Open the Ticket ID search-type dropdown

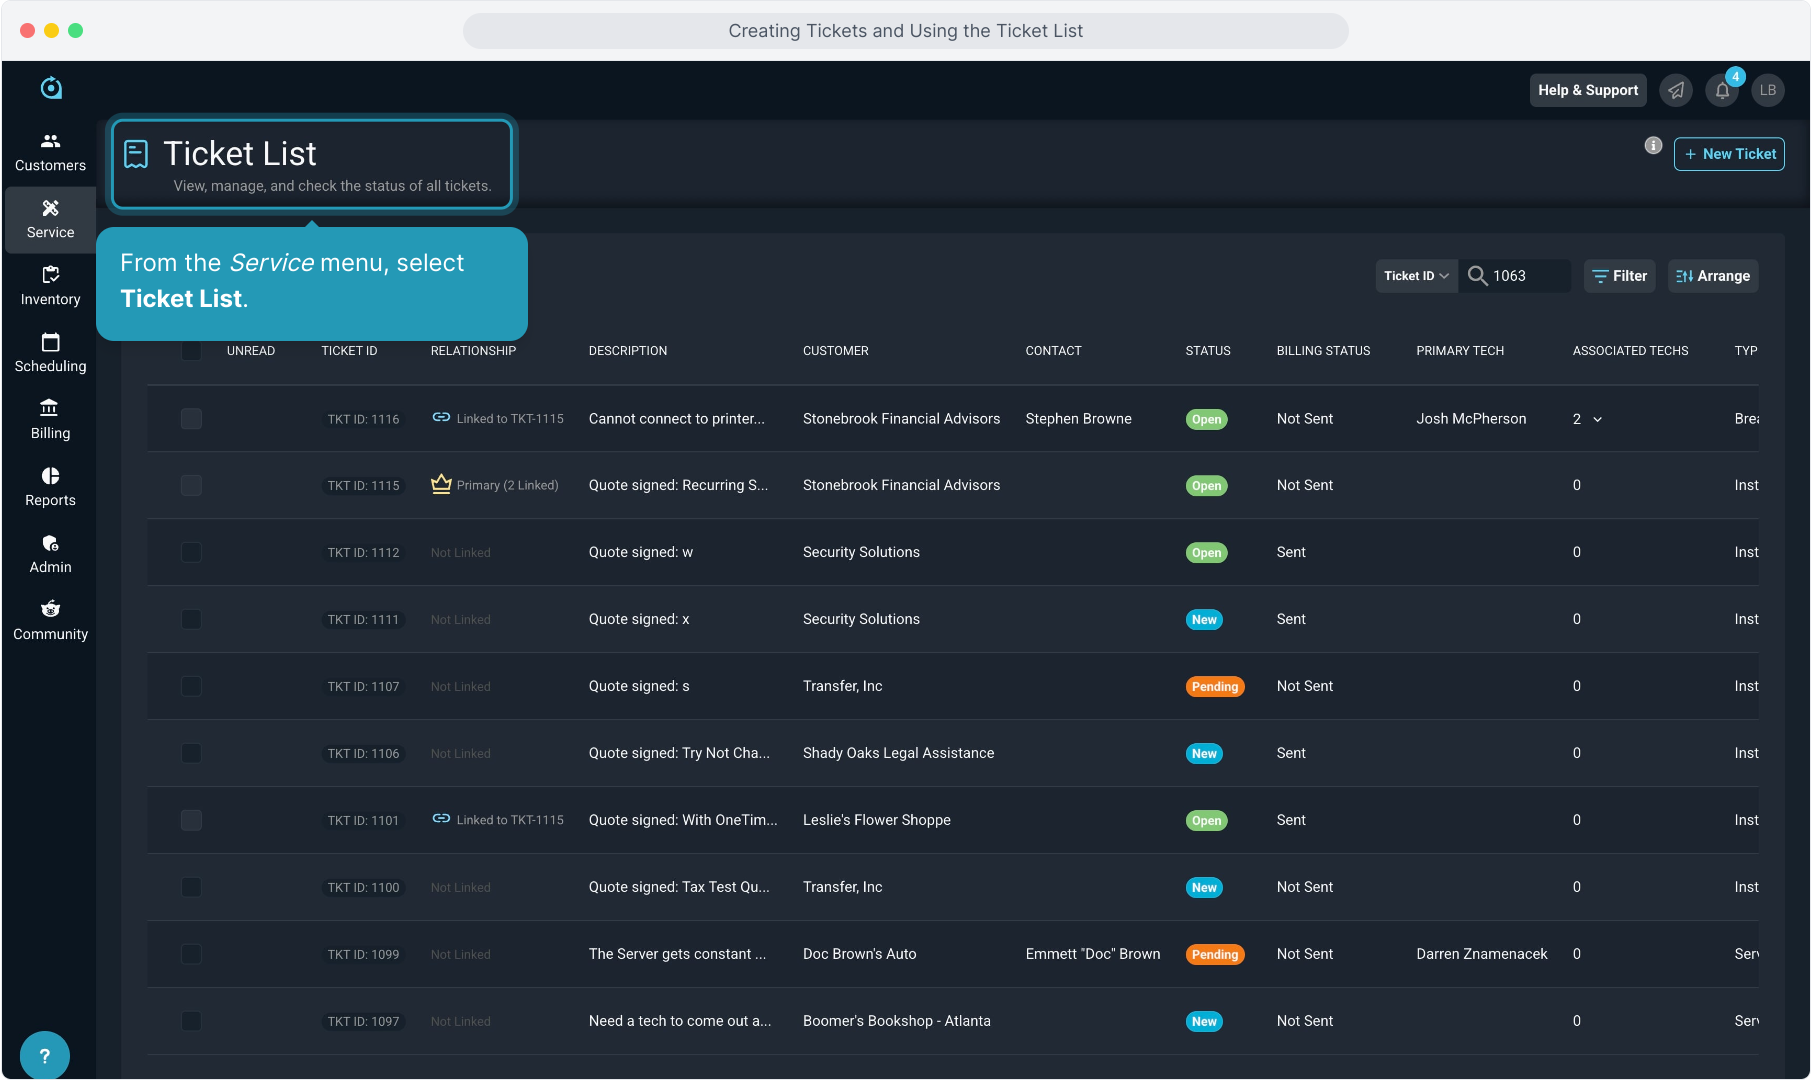[x=1415, y=276]
